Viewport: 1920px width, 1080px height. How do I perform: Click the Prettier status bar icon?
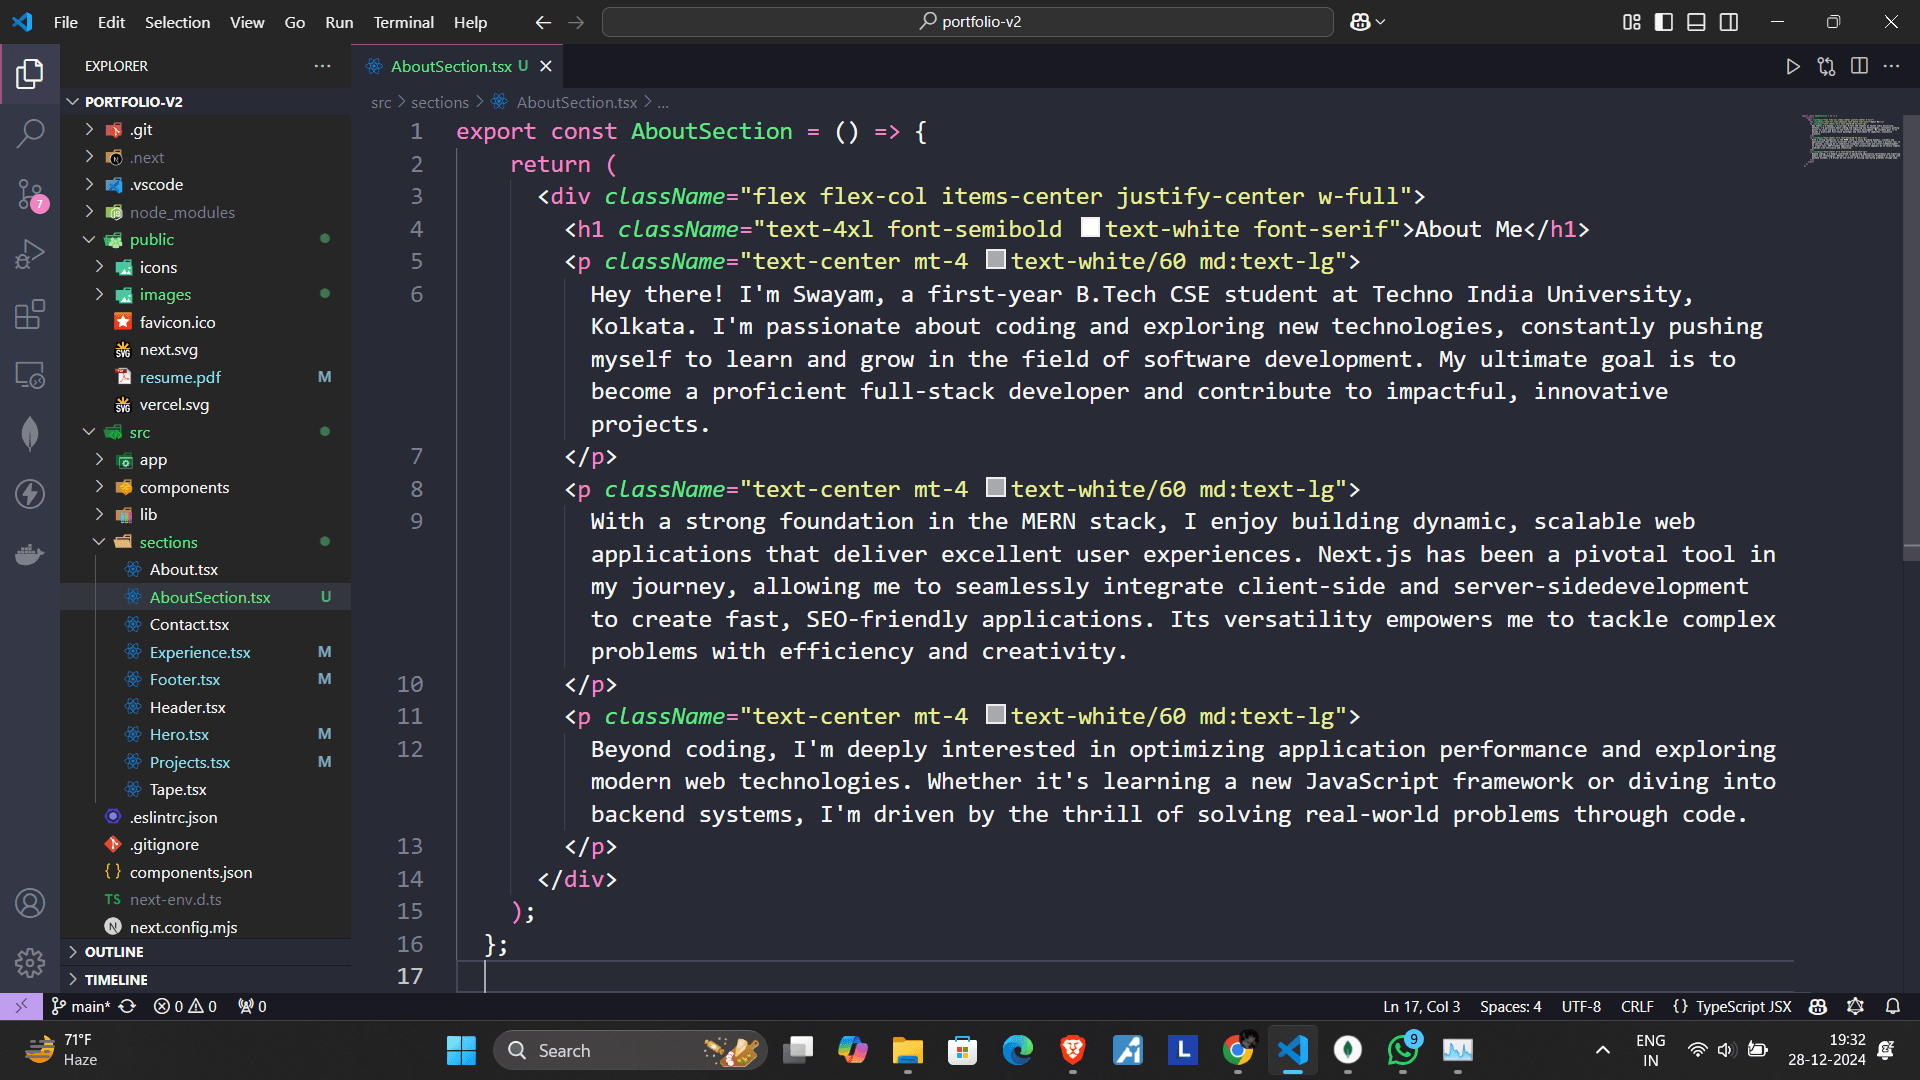pos(1856,1006)
